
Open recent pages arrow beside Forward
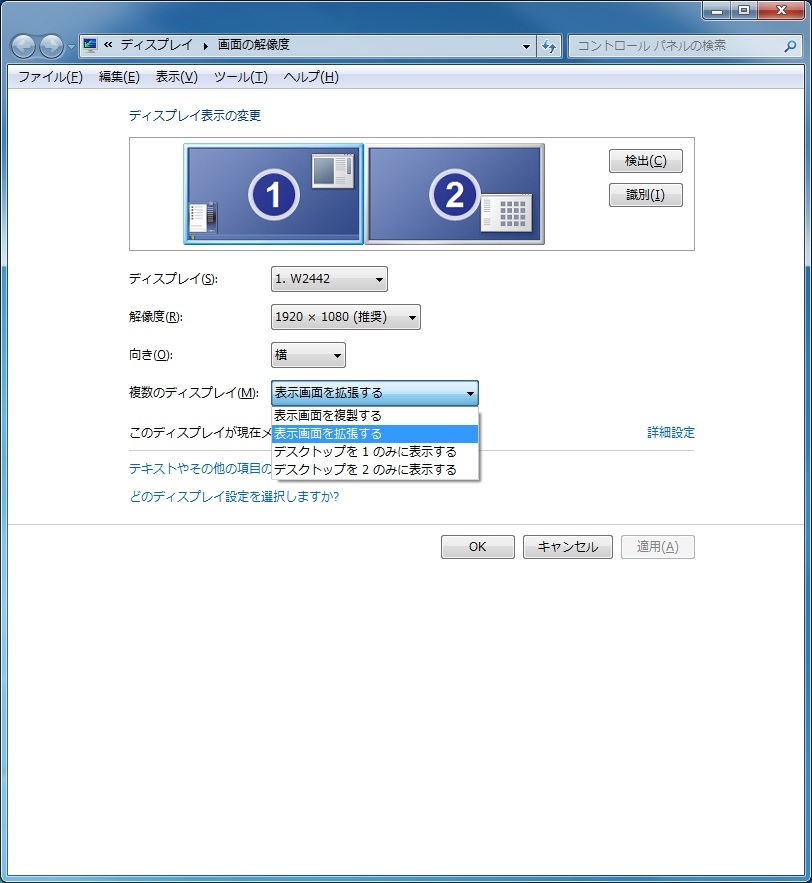coord(71,47)
